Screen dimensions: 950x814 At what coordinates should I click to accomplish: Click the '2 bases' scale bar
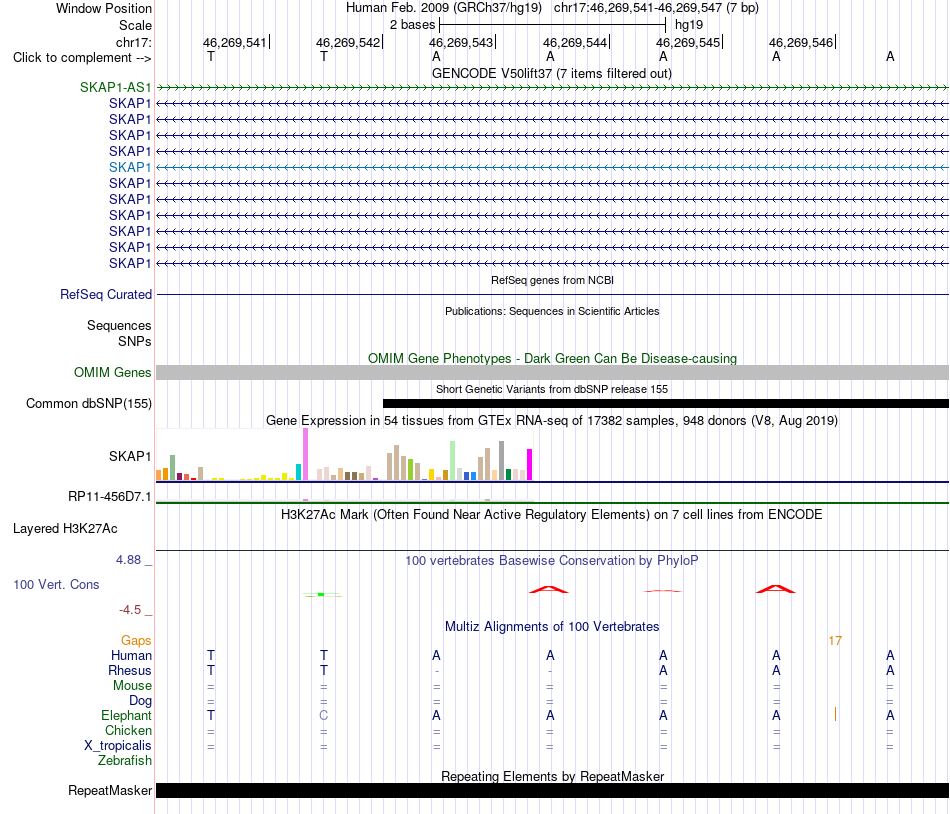[552, 25]
